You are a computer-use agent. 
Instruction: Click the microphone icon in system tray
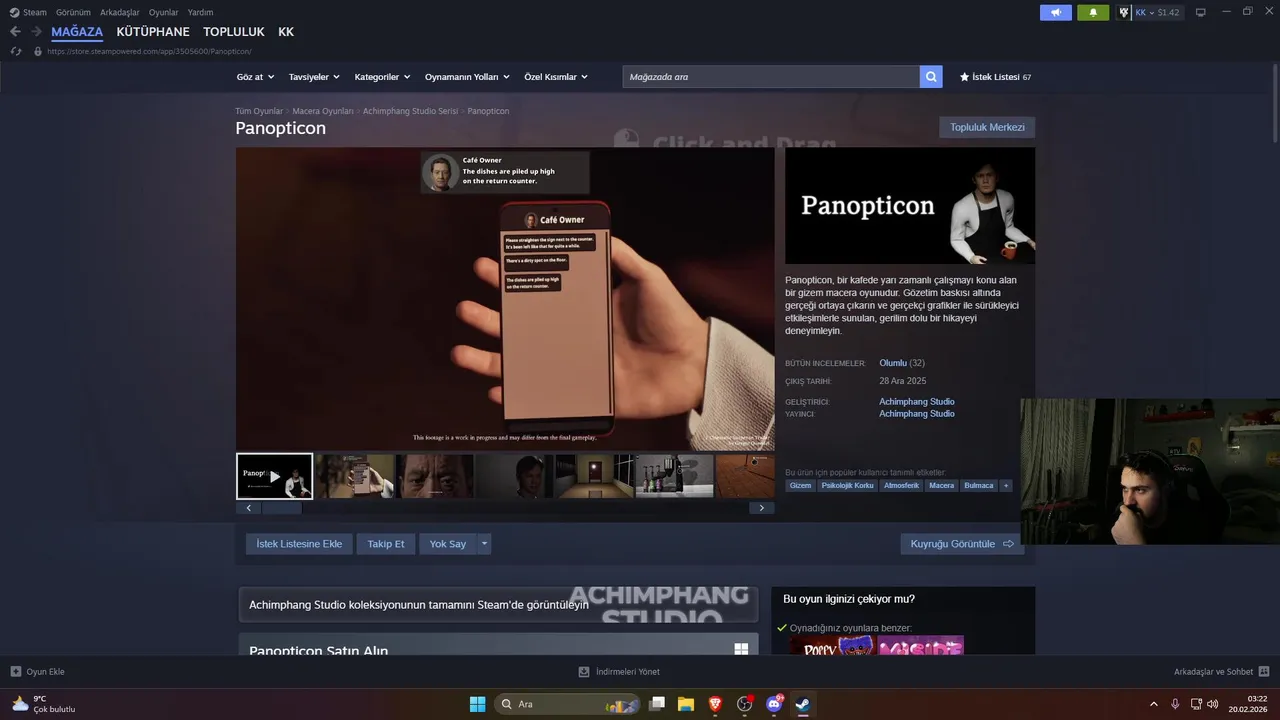point(1175,704)
